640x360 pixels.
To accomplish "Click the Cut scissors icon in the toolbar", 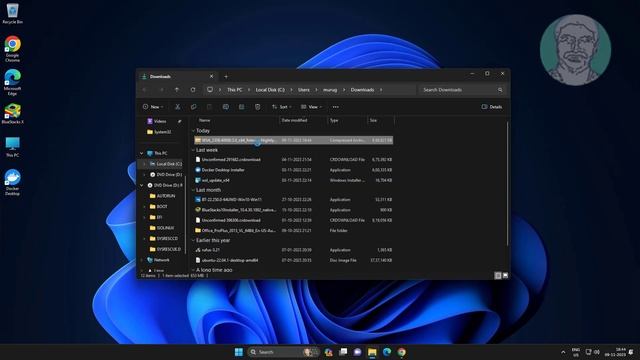I will tap(178, 107).
